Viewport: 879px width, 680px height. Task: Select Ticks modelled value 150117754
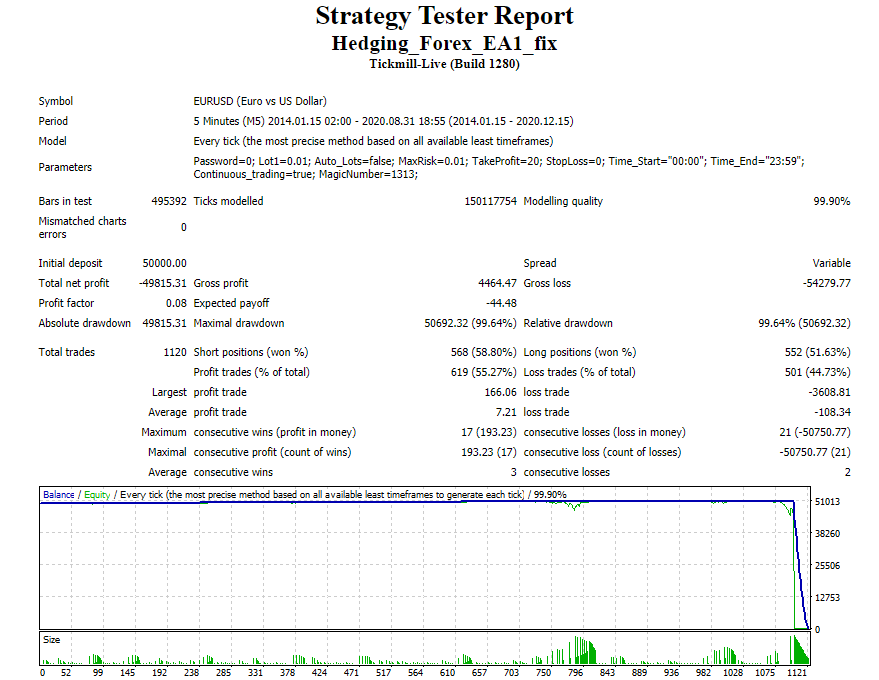click(x=491, y=201)
